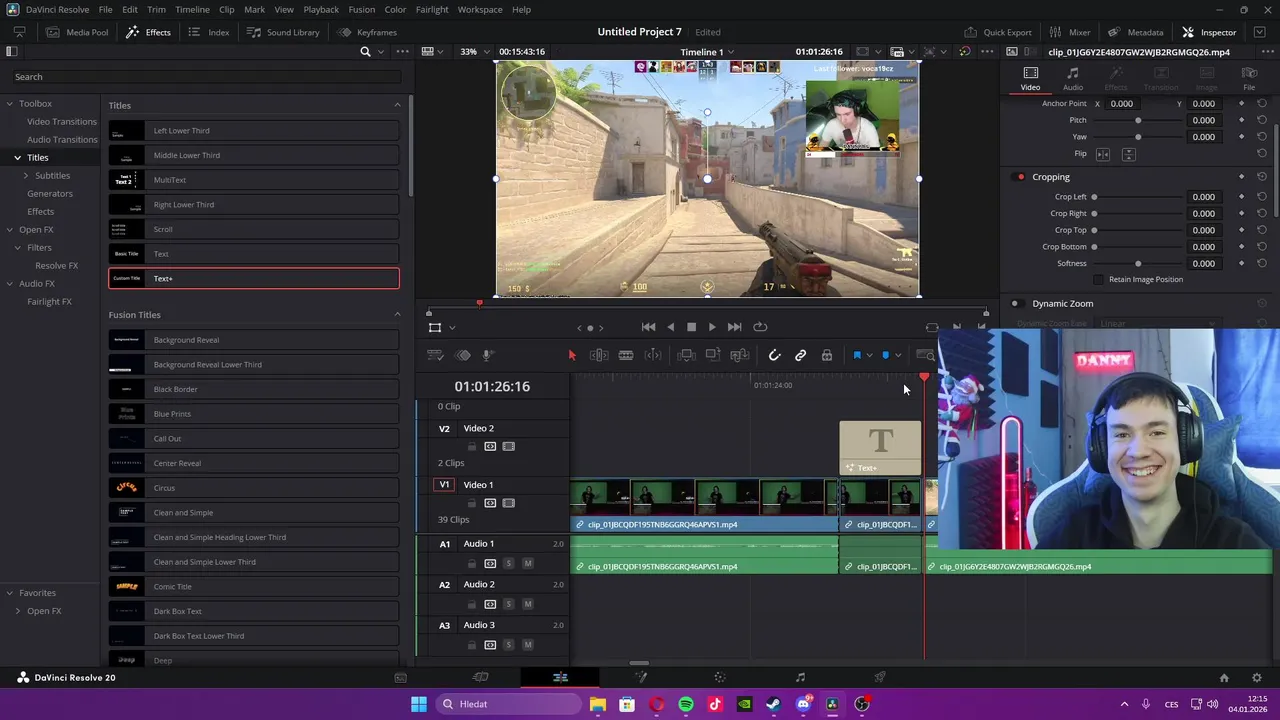Adjust the Softness slider
1280x720 pixels.
tap(1138, 263)
